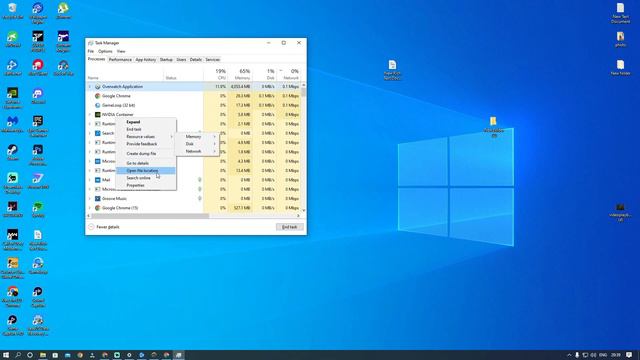
Task: Show hidden system tray icons chevron
Action: point(569,355)
